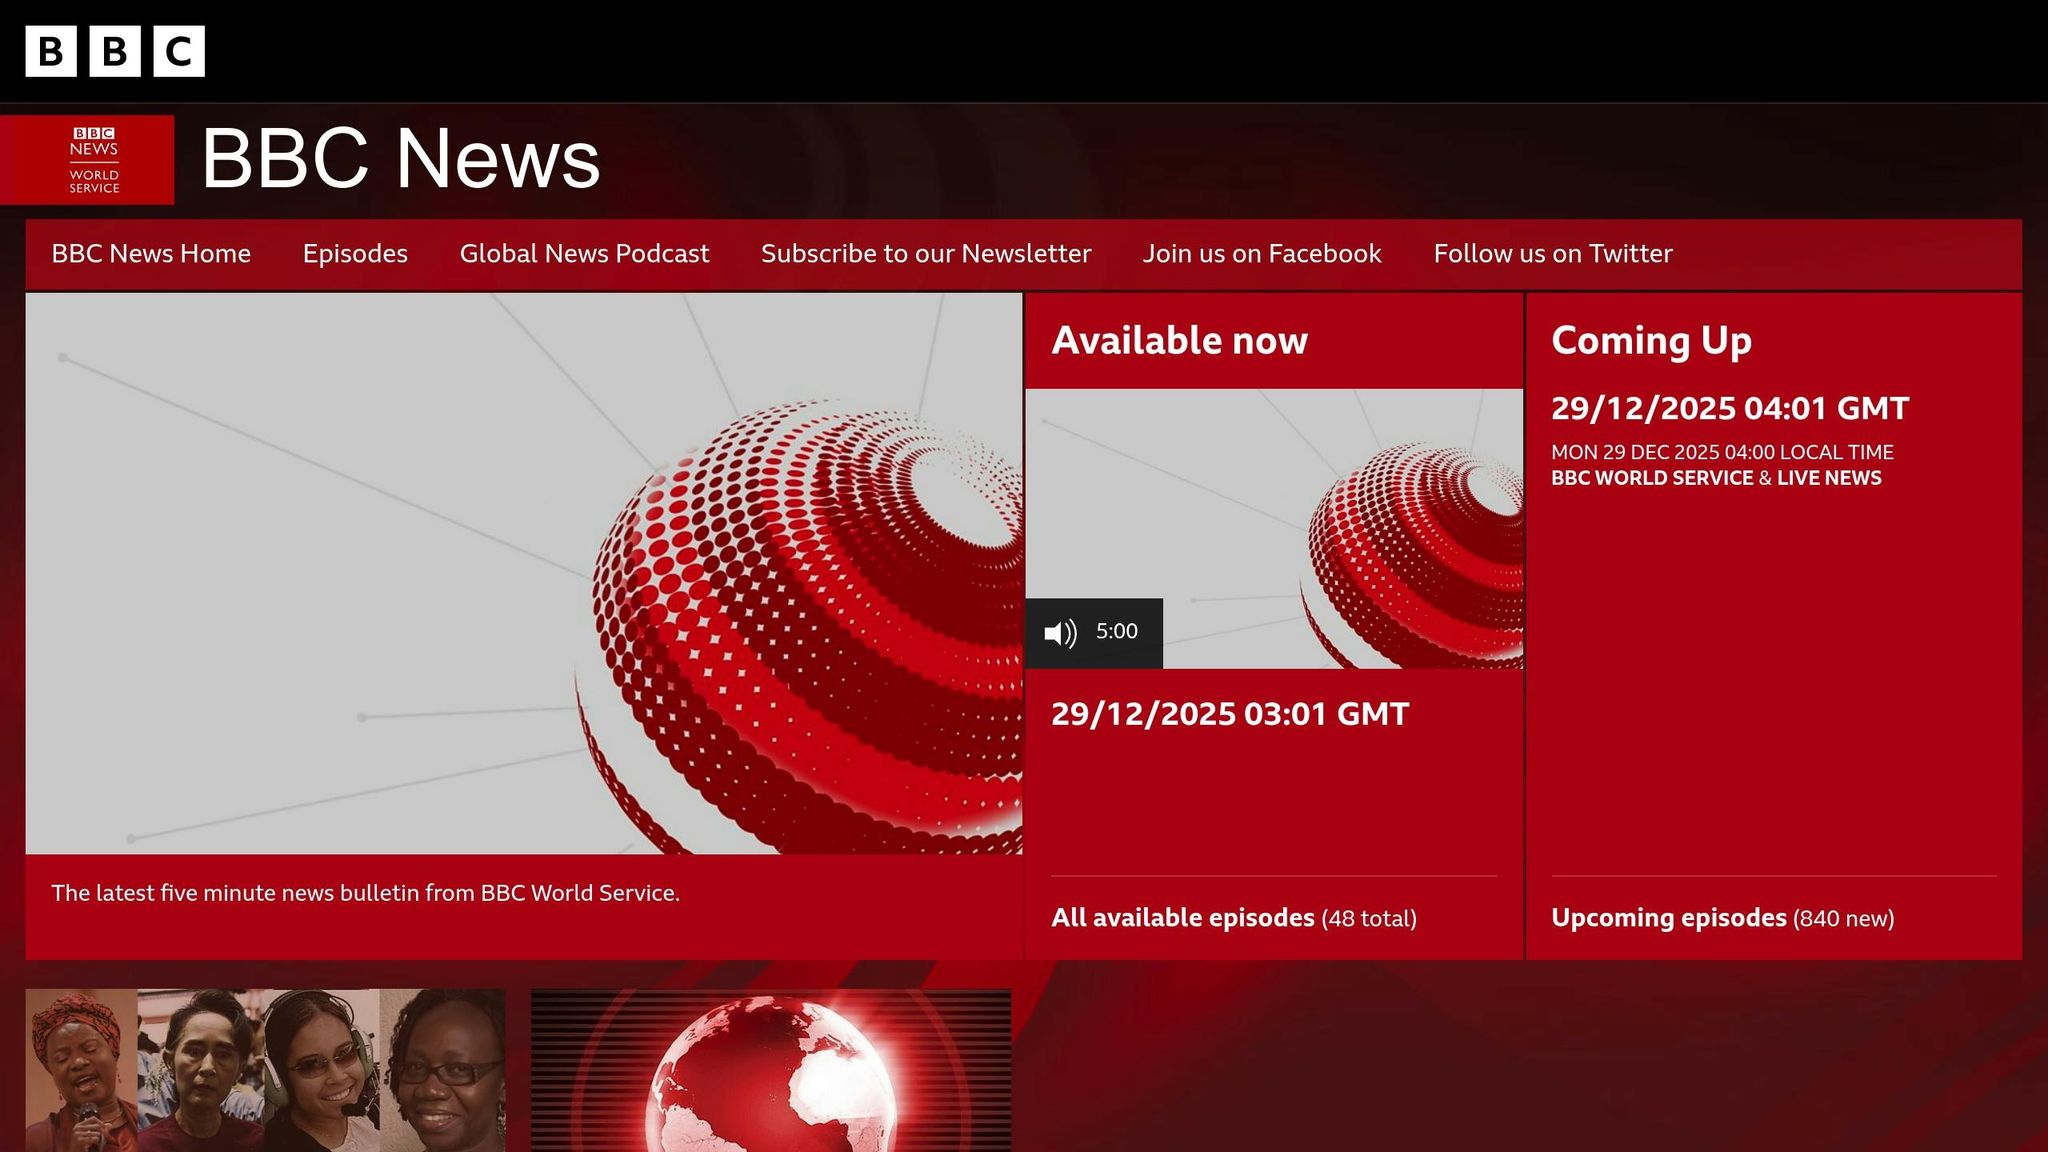Open the photo collage thumbnail at bottom left
The image size is (2048, 1152).
(267, 1070)
